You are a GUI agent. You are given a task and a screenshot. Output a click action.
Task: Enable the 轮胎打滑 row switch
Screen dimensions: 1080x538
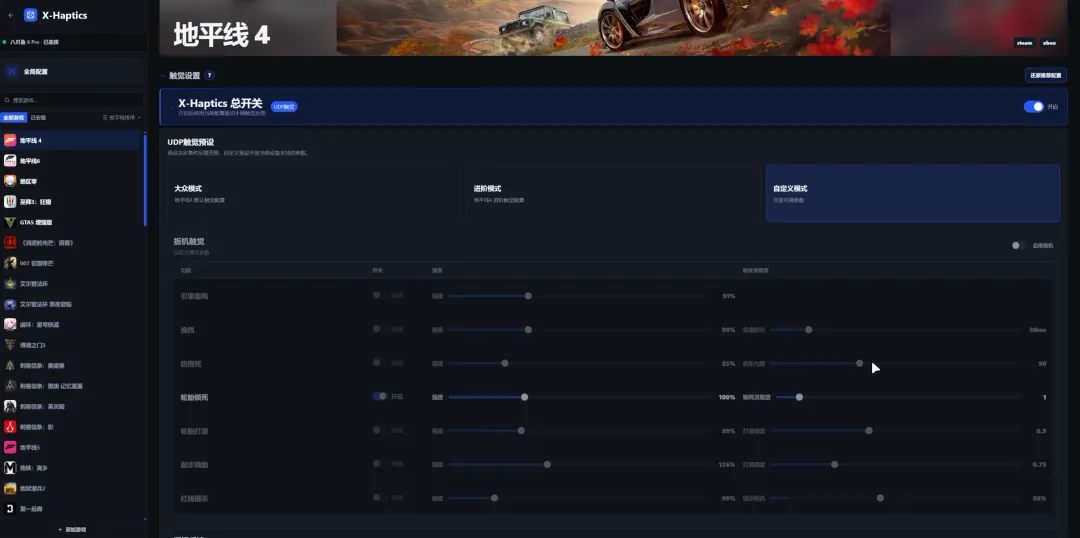[x=379, y=430]
